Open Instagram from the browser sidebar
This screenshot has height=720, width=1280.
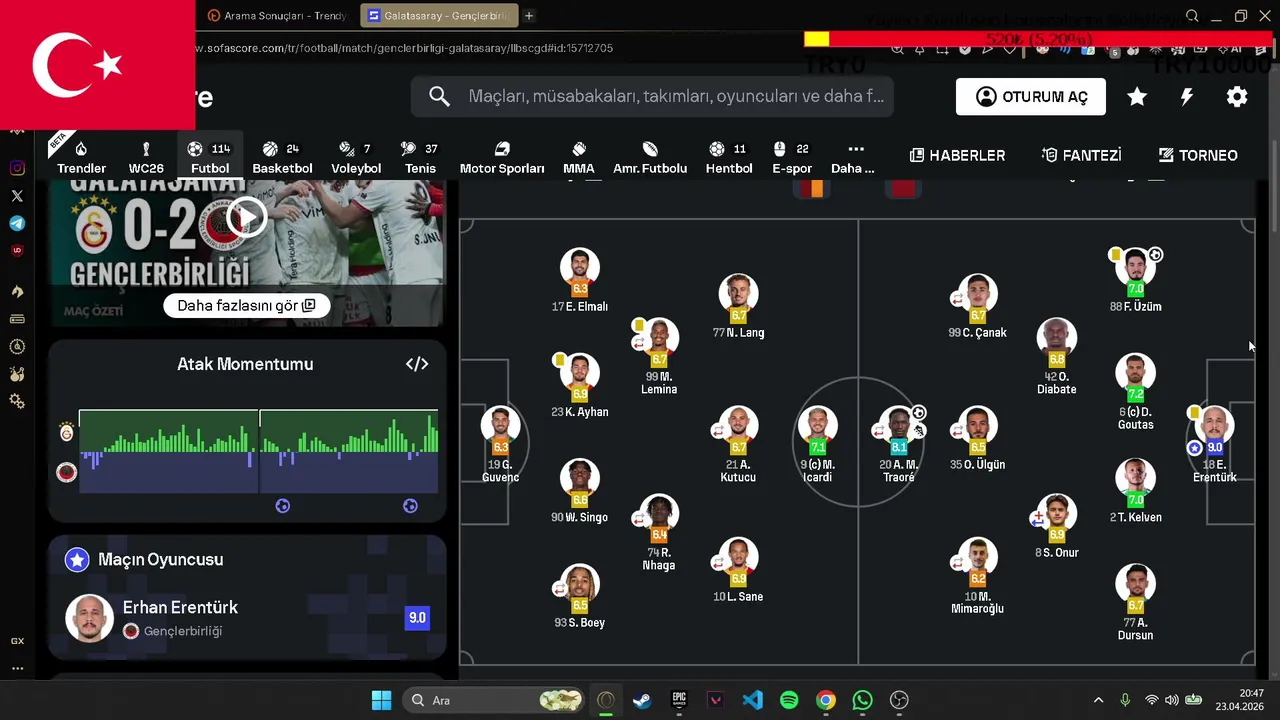pyautogui.click(x=17, y=168)
